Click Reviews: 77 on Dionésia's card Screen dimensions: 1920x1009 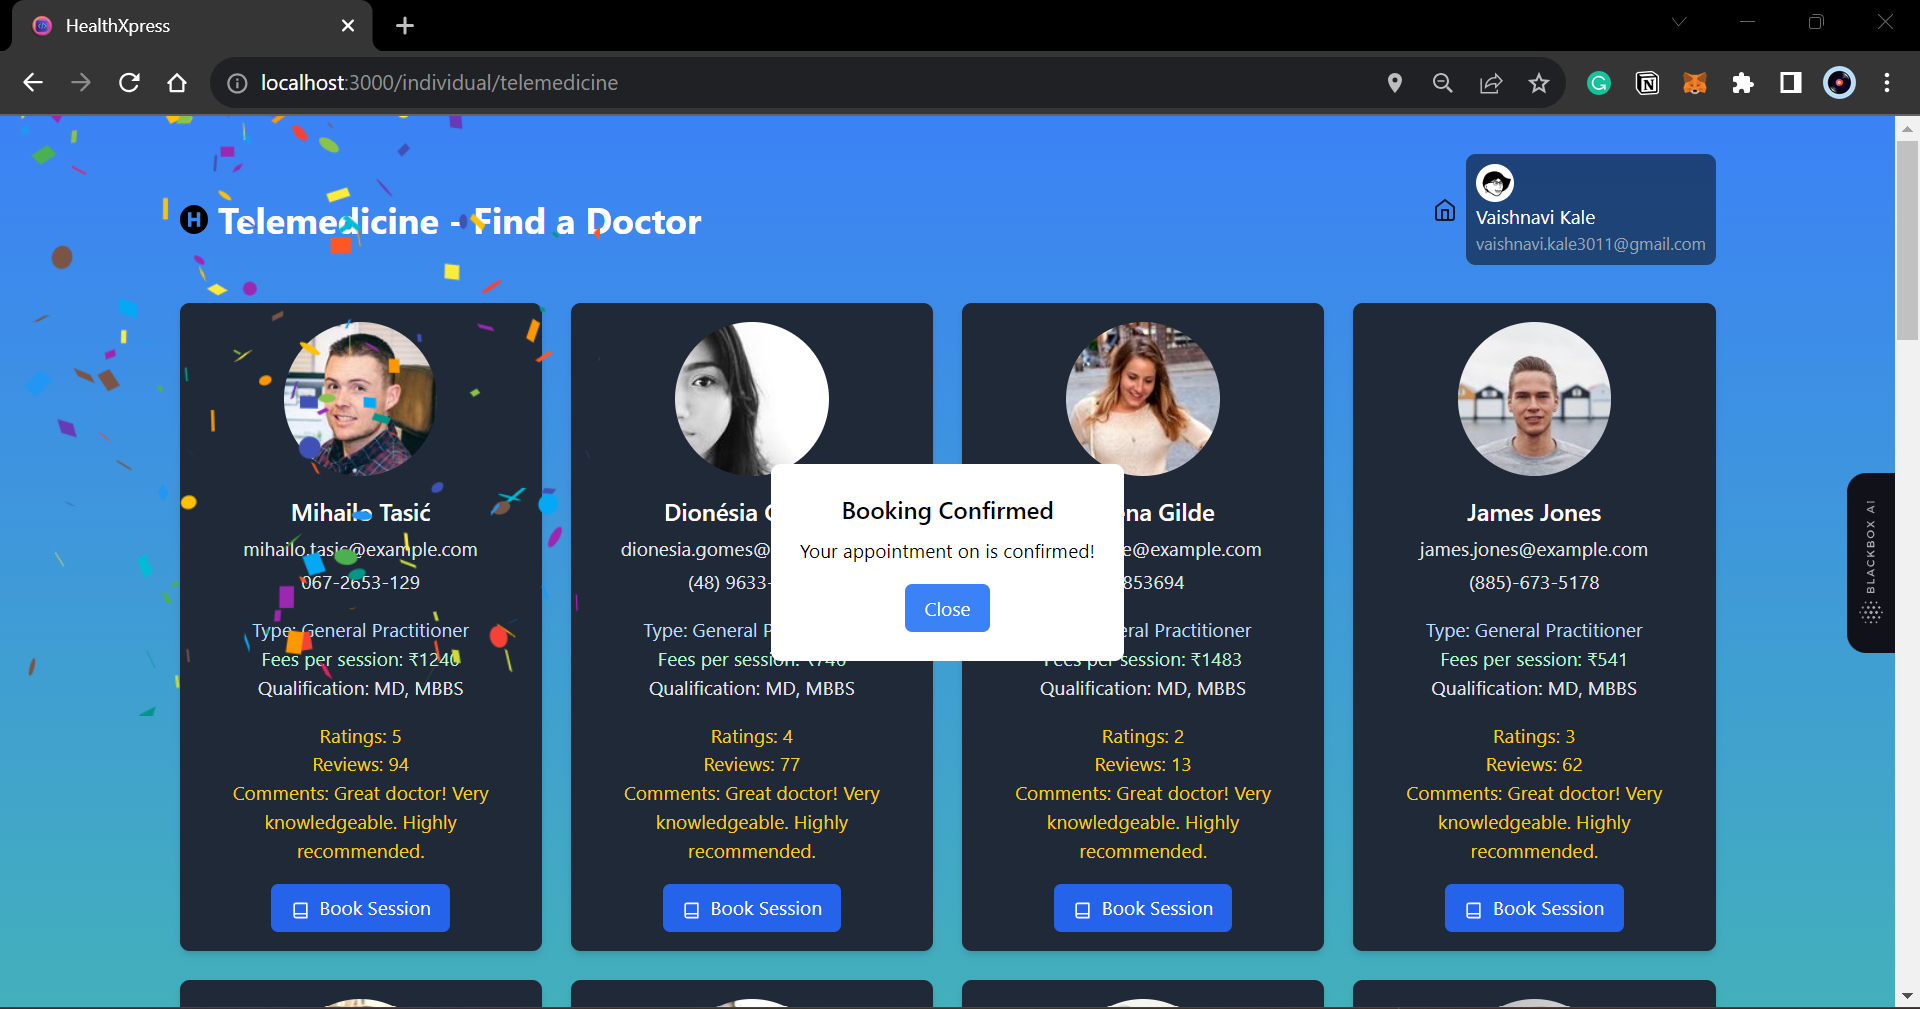click(752, 764)
